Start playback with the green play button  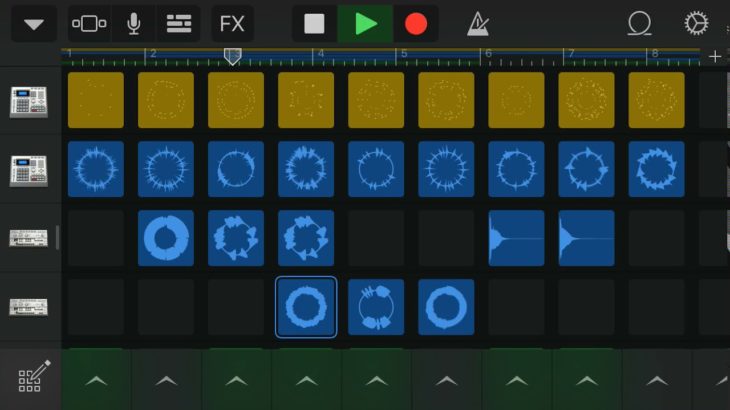coord(365,24)
